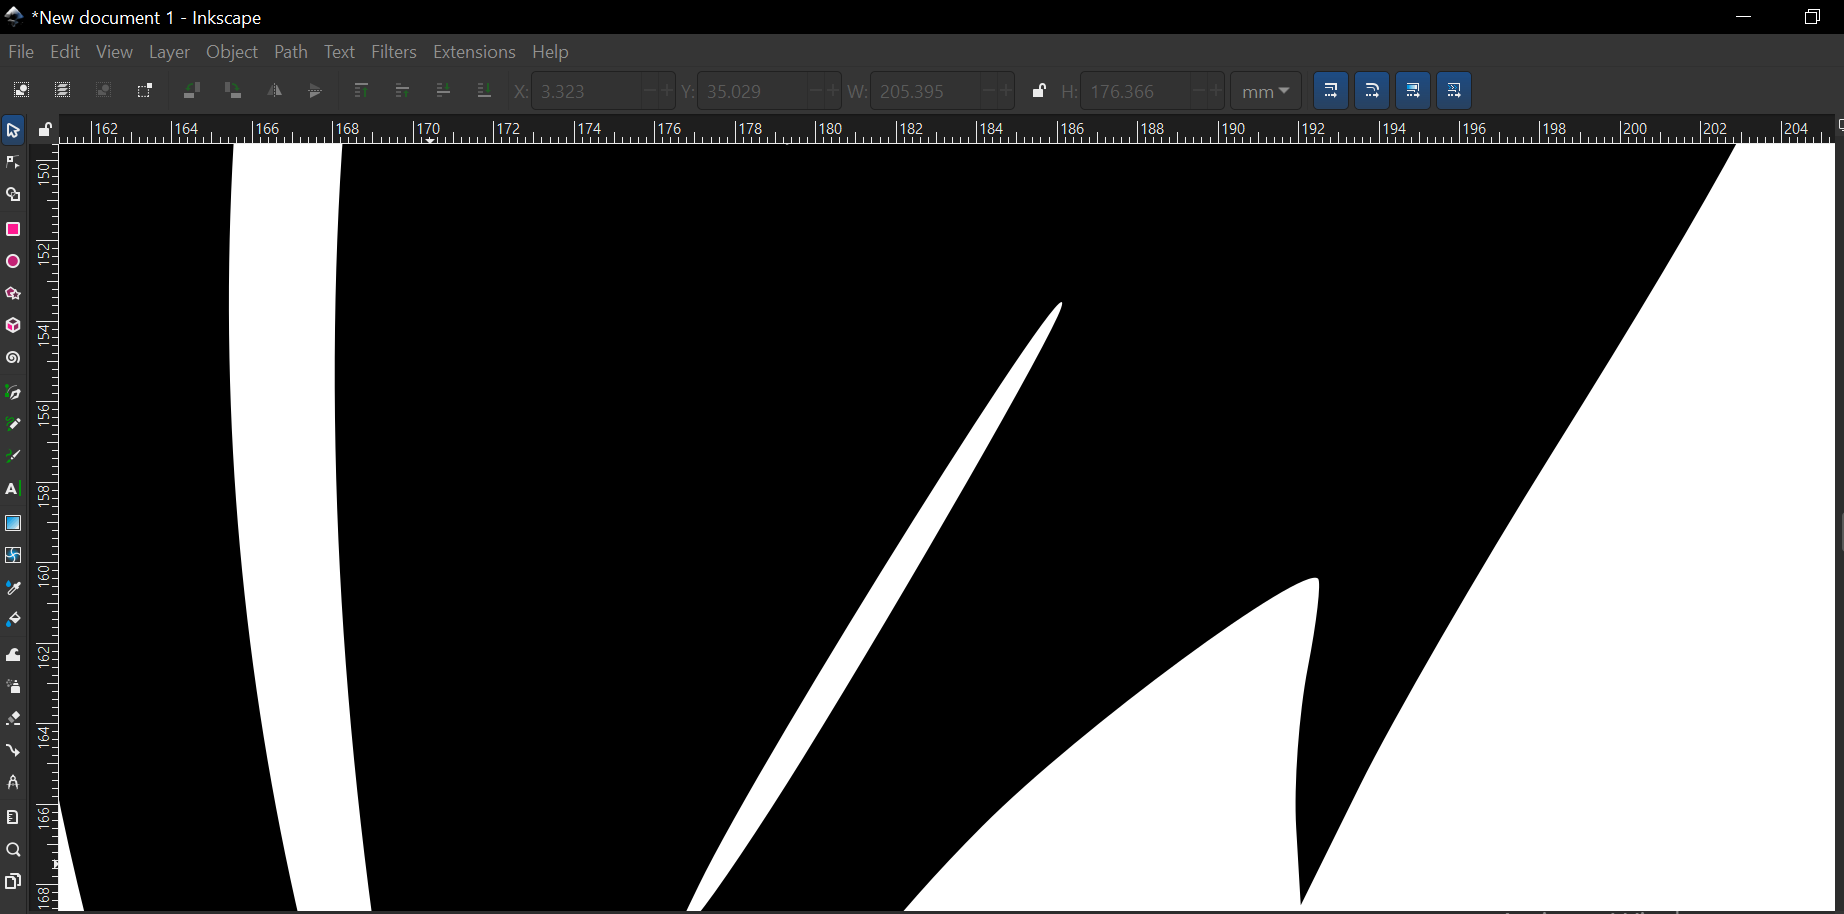Select the Pencil freehand tool
This screenshot has height=914, width=1844.
[13, 425]
